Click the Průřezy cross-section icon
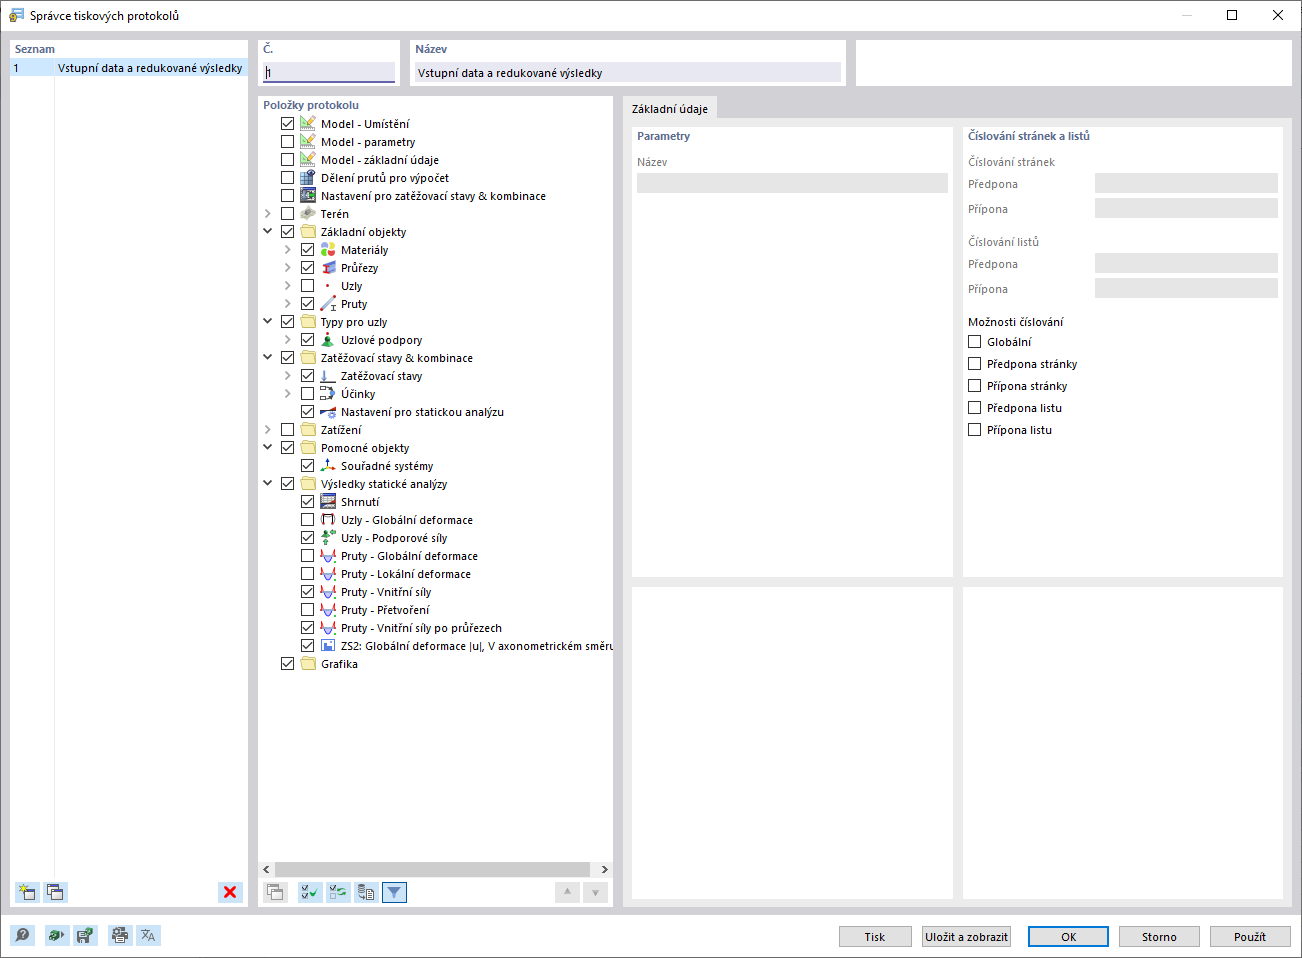1302x958 pixels. (328, 268)
